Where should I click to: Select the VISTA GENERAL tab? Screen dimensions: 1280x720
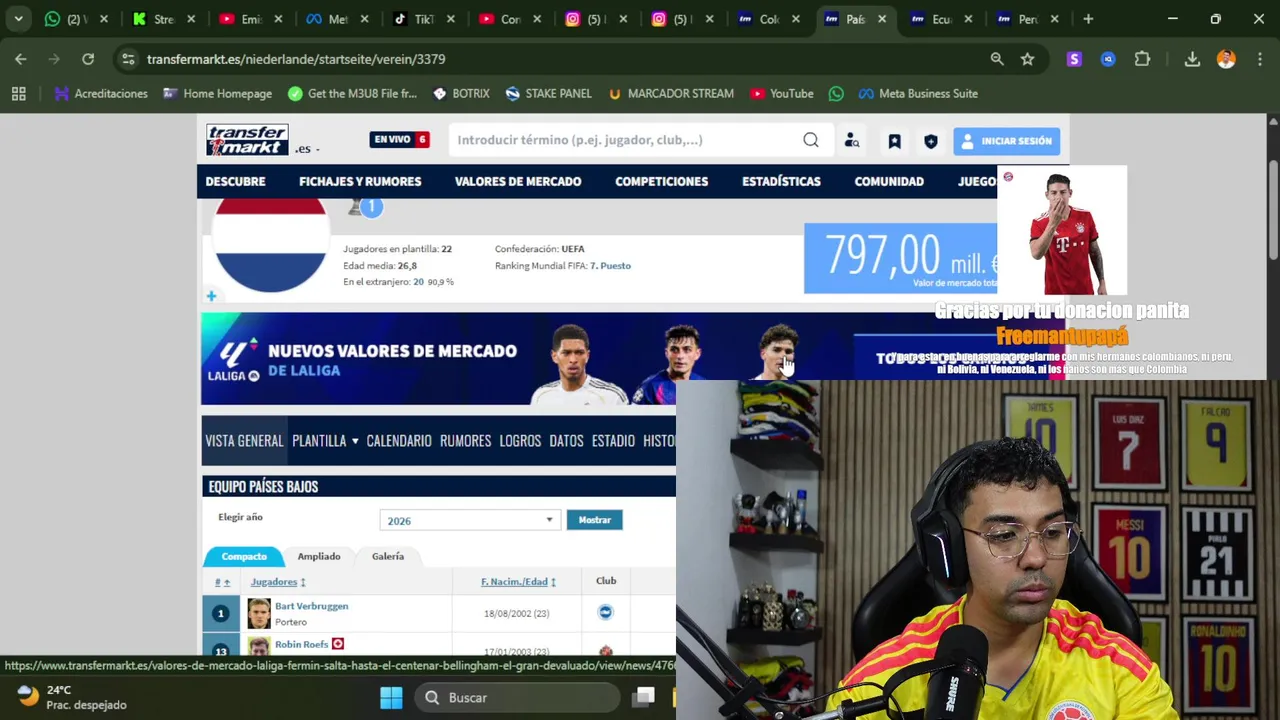(244, 441)
